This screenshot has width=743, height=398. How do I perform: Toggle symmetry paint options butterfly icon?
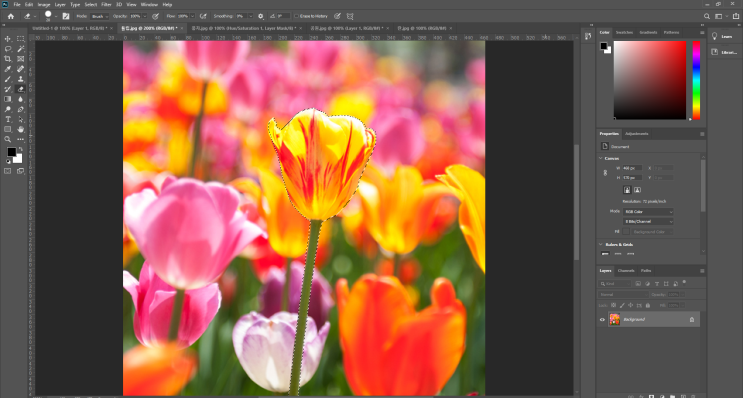(x=350, y=16)
